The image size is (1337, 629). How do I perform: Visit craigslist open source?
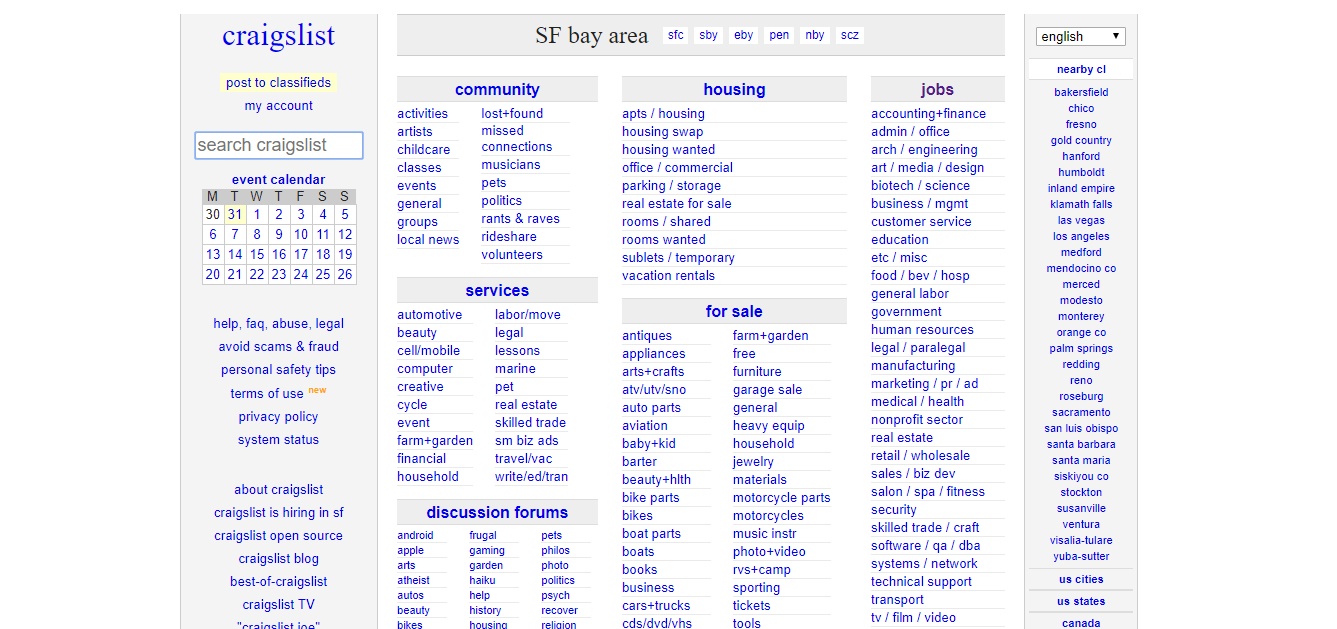(x=279, y=536)
